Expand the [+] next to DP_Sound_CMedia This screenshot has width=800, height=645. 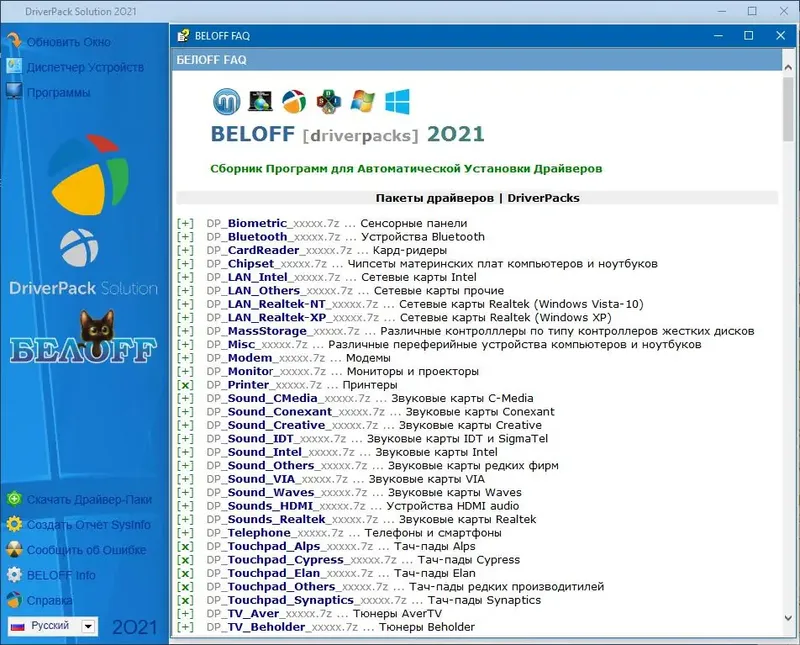[185, 399]
